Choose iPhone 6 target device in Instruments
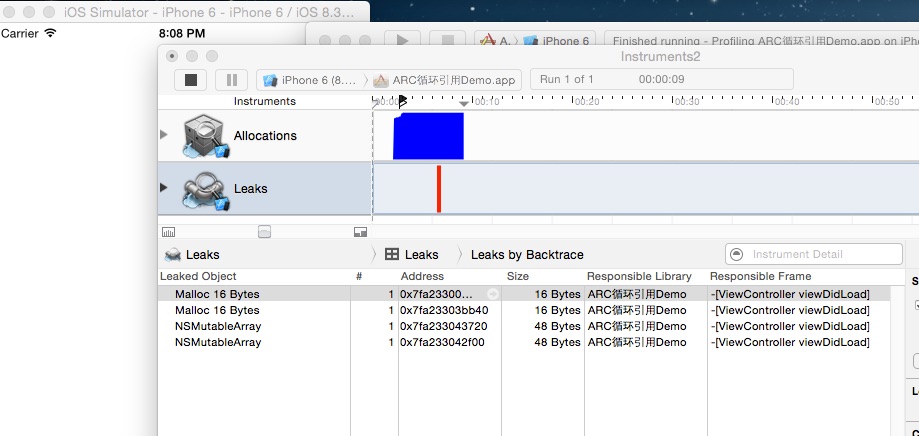Screen dimensions: 919x436 310,80
